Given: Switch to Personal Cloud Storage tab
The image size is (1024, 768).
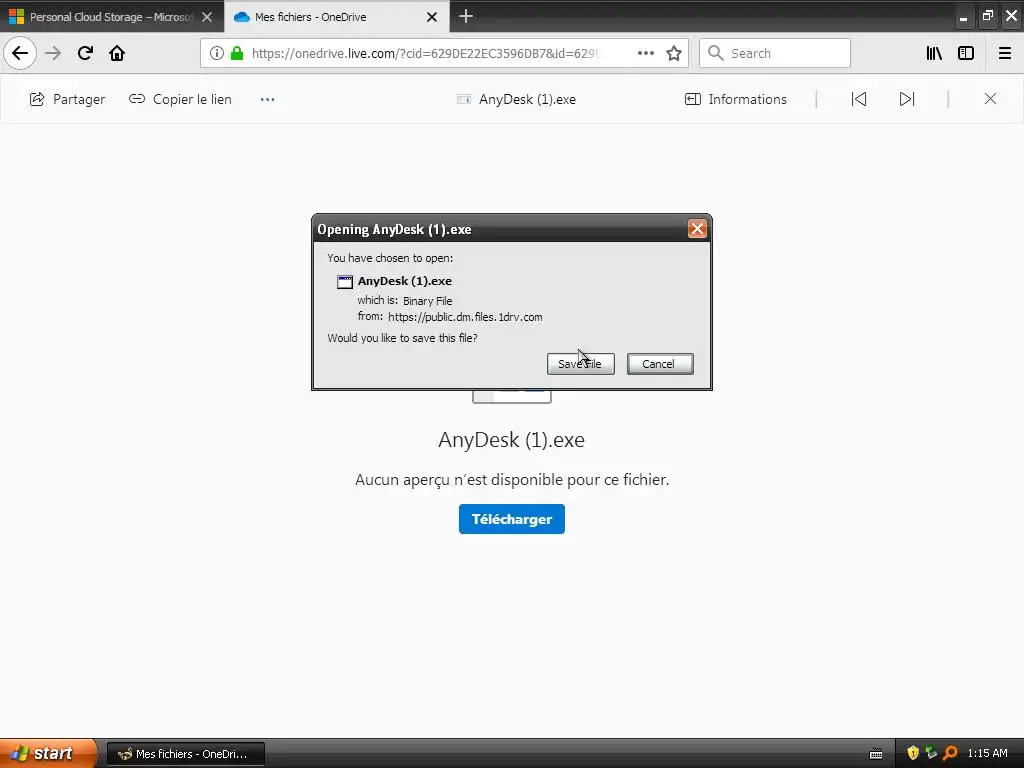Looking at the screenshot, I should tap(112, 17).
